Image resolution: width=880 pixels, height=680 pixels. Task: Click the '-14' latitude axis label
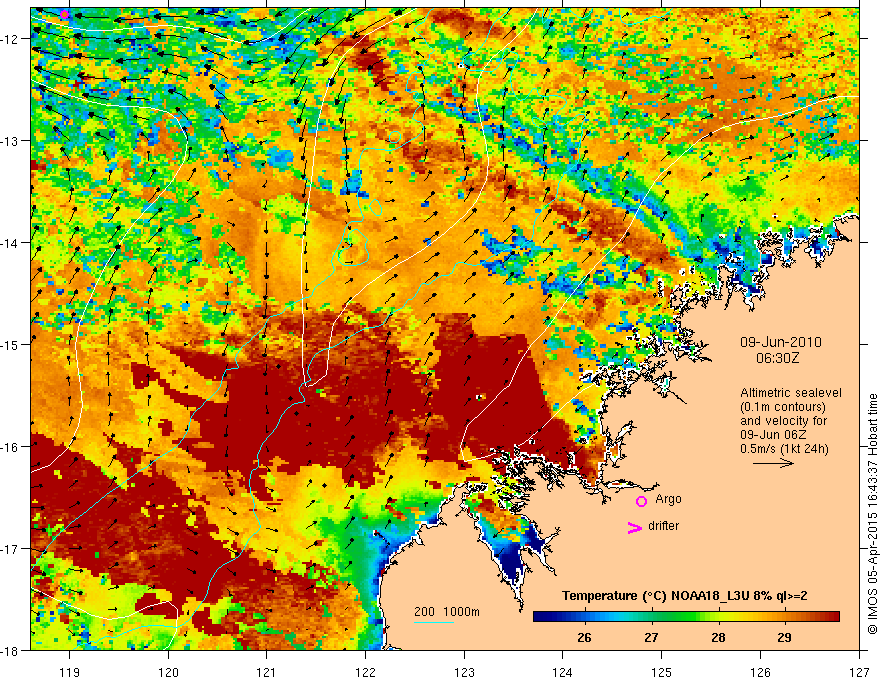11,243
